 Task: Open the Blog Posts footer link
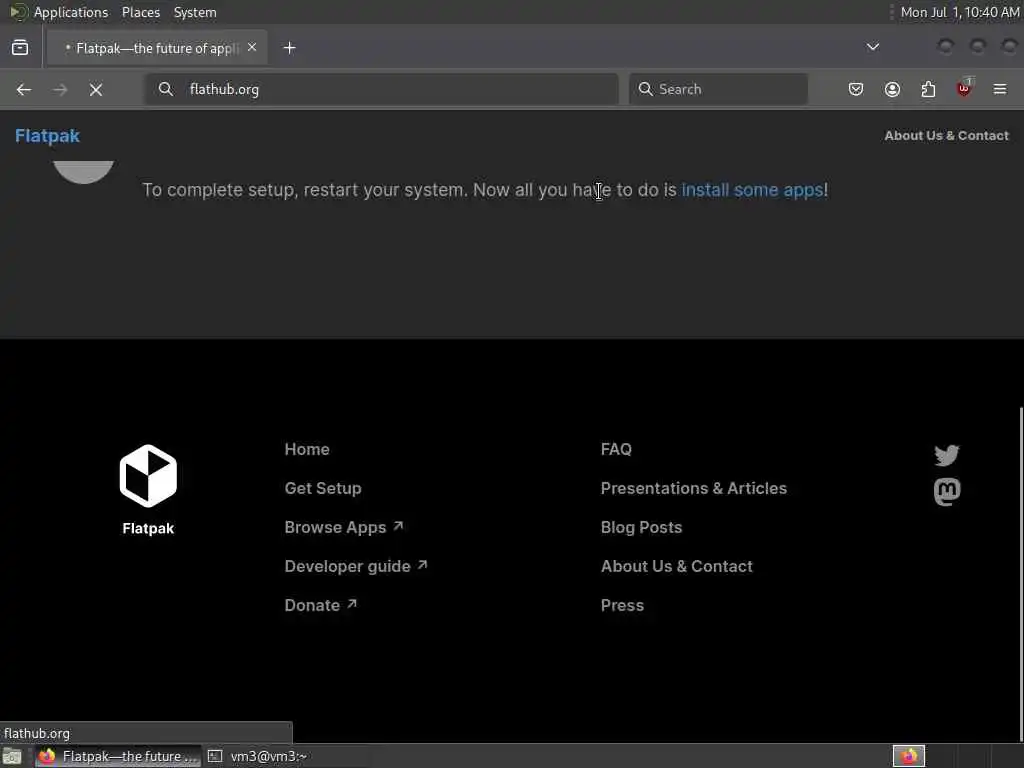point(641,527)
